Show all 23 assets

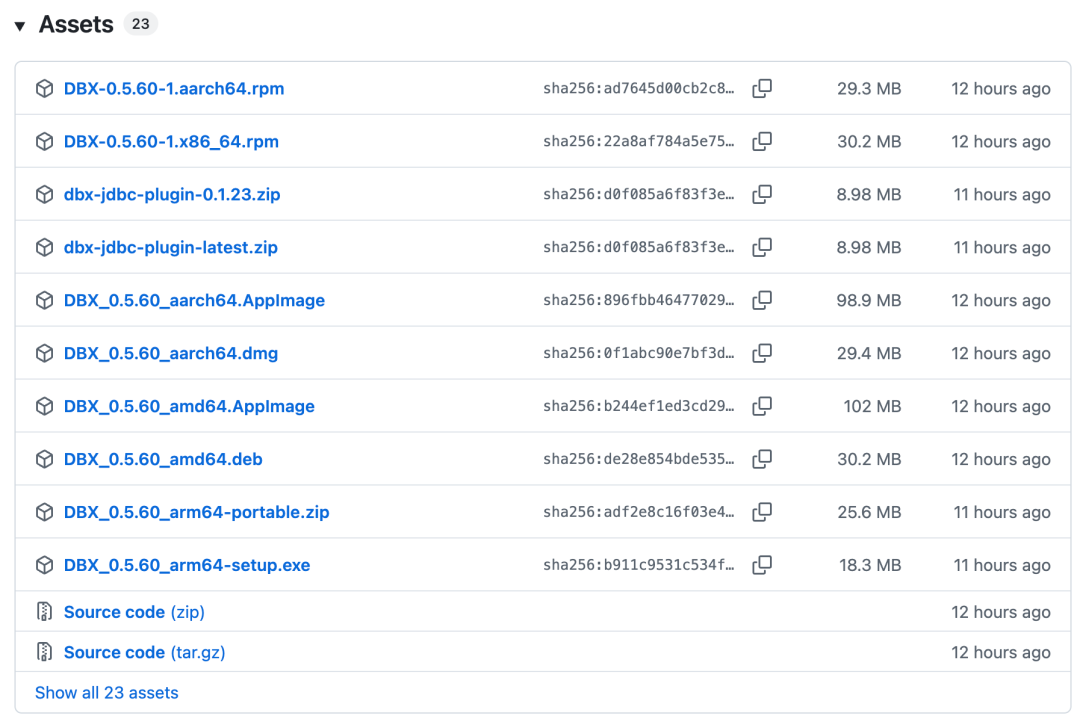click(107, 693)
